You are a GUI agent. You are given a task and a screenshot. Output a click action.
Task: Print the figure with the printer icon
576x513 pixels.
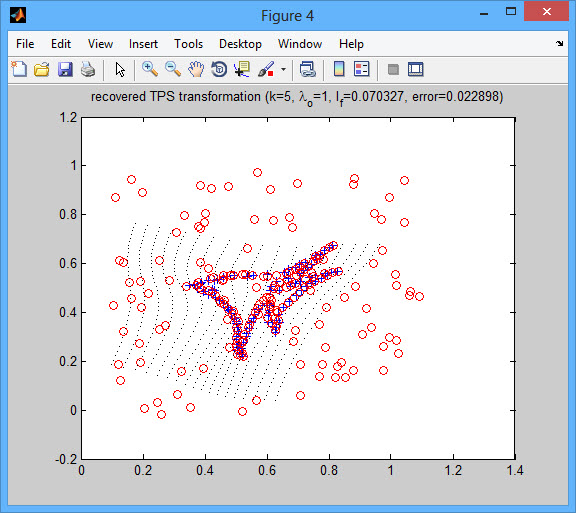tap(88, 69)
